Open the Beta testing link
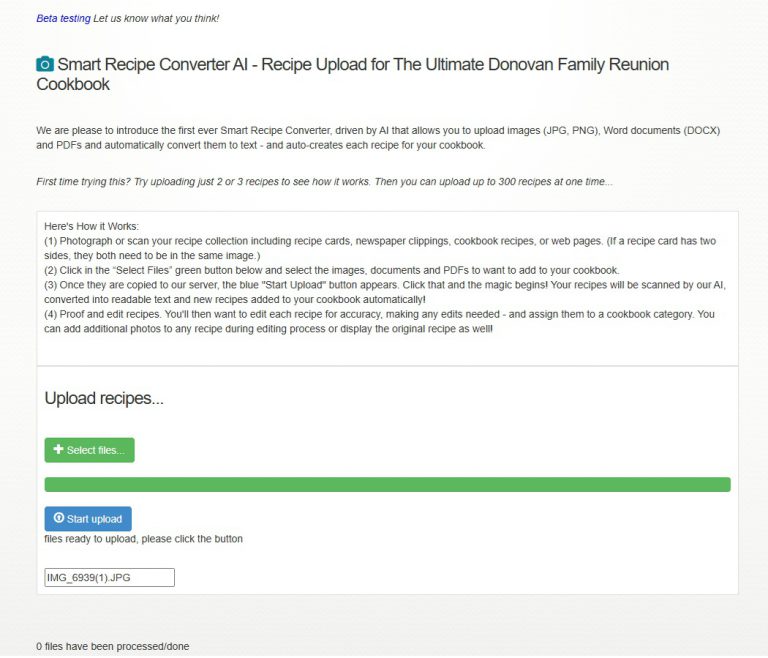 pyautogui.click(x=63, y=19)
